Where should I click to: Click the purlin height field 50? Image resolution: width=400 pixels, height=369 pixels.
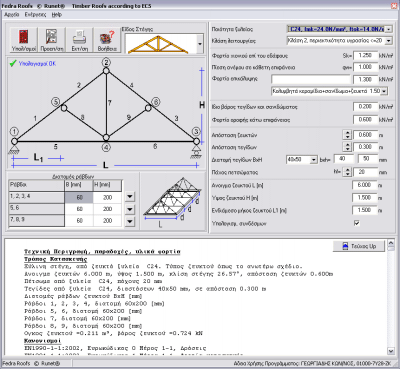(367, 159)
